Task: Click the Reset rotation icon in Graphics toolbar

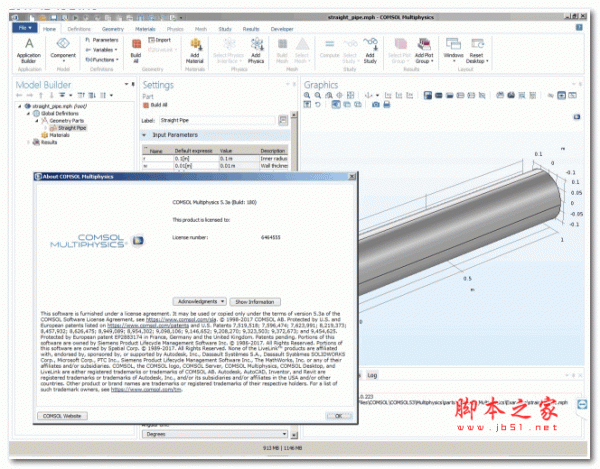Action: click(318, 104)
